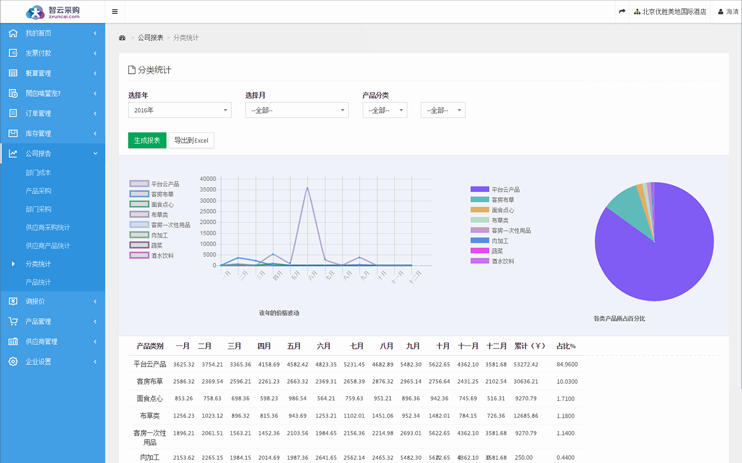Screen dimensions: 742x463
Task: Open 产品采购 in the sidebar submenu
Action: click(x=38, y=191)
